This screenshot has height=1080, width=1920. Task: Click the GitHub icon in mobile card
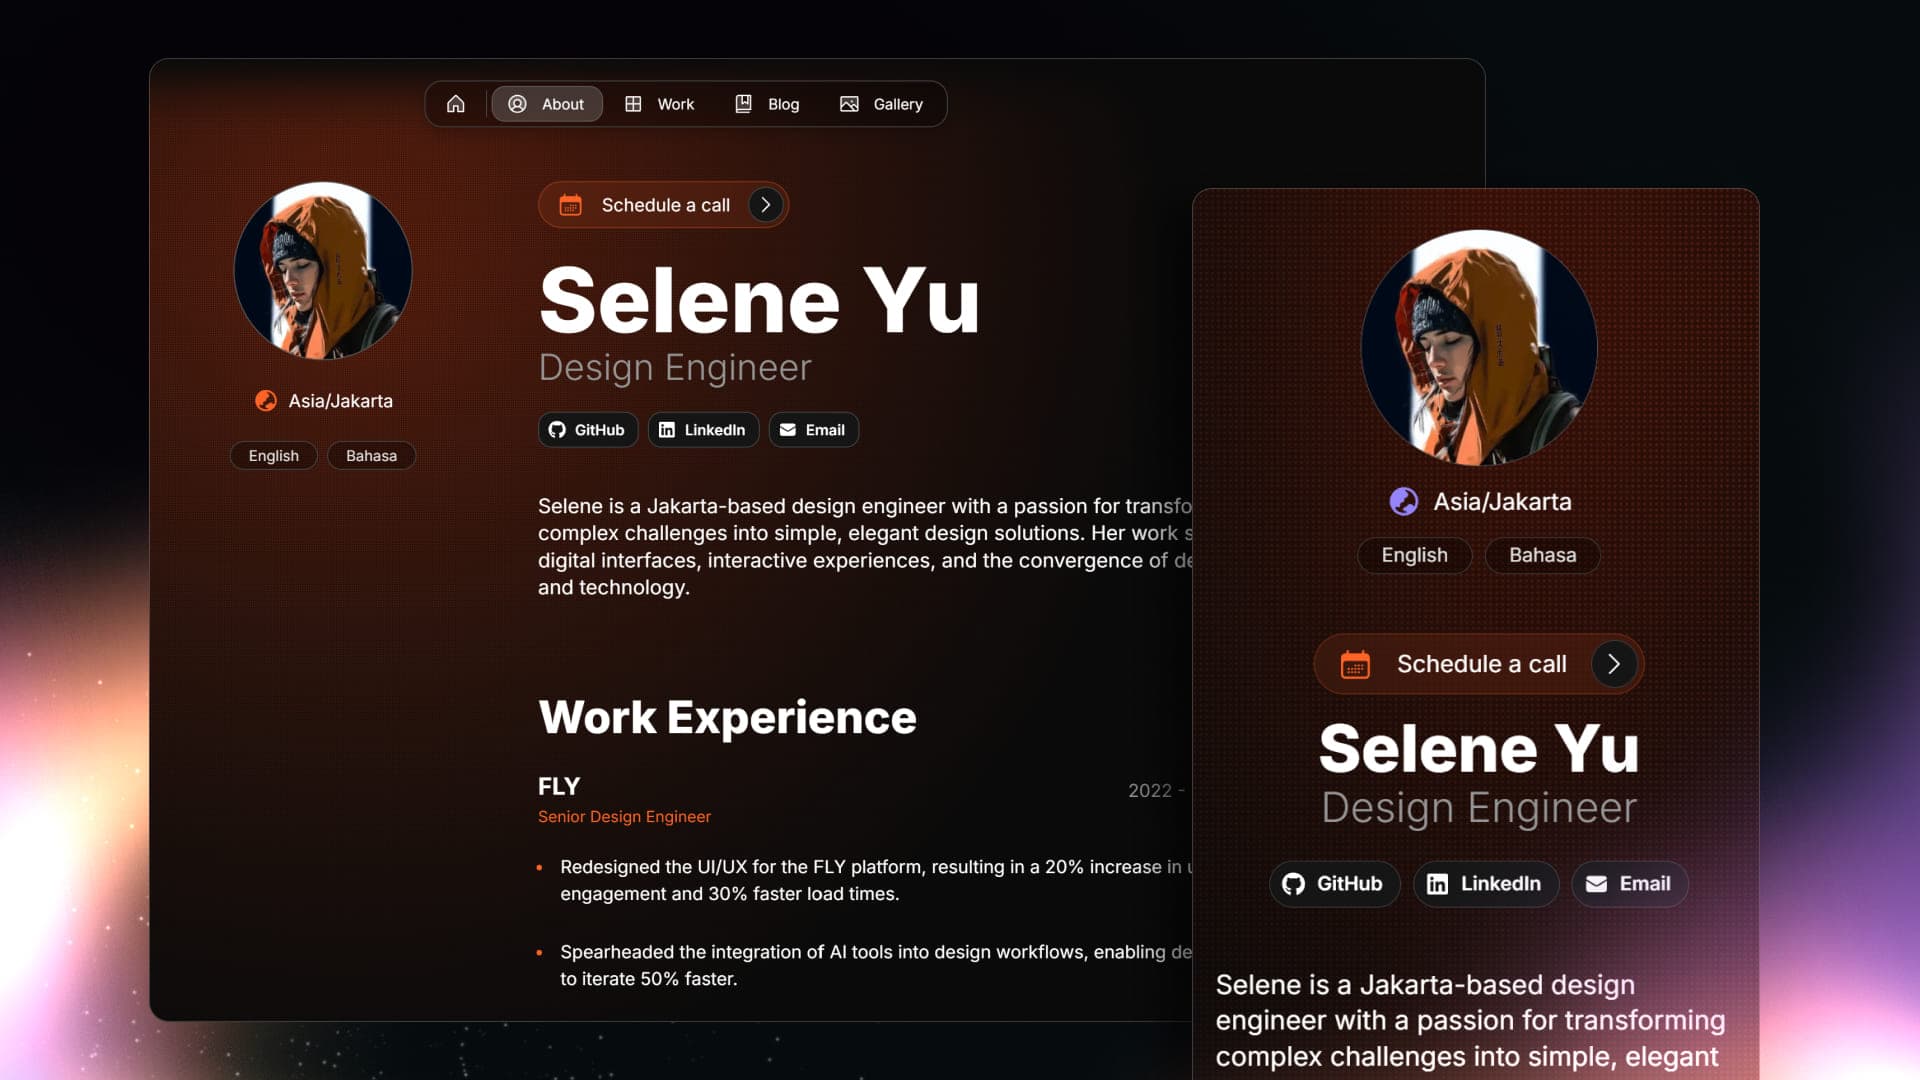(x=1294, y=884)
